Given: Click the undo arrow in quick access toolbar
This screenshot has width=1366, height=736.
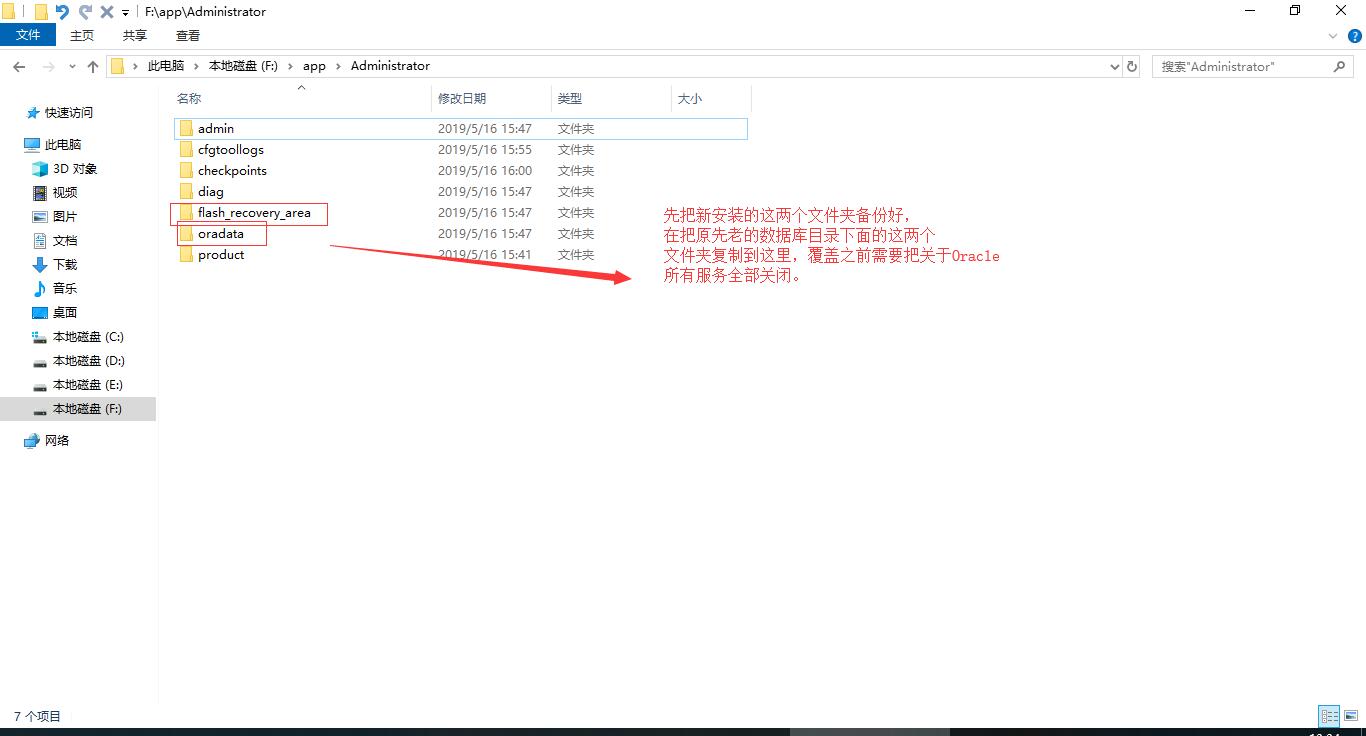Looking at the screenshot, I should (x=62, y=12).
